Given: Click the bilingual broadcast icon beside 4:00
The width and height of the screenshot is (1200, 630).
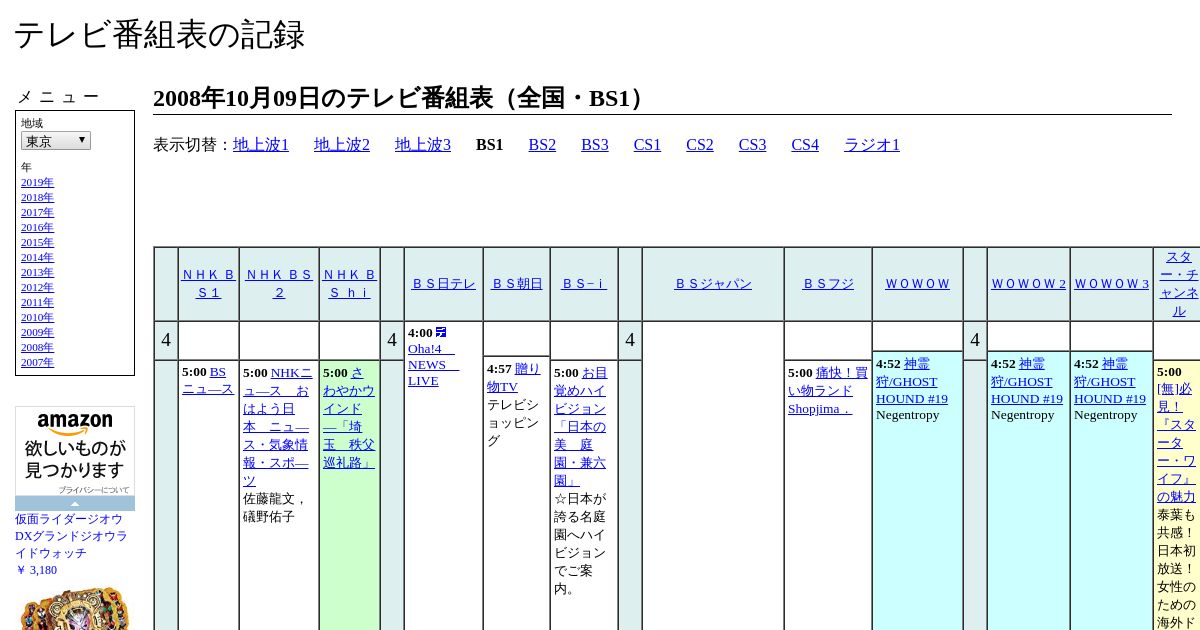Looking at the screenshot, I should point(441,333).
